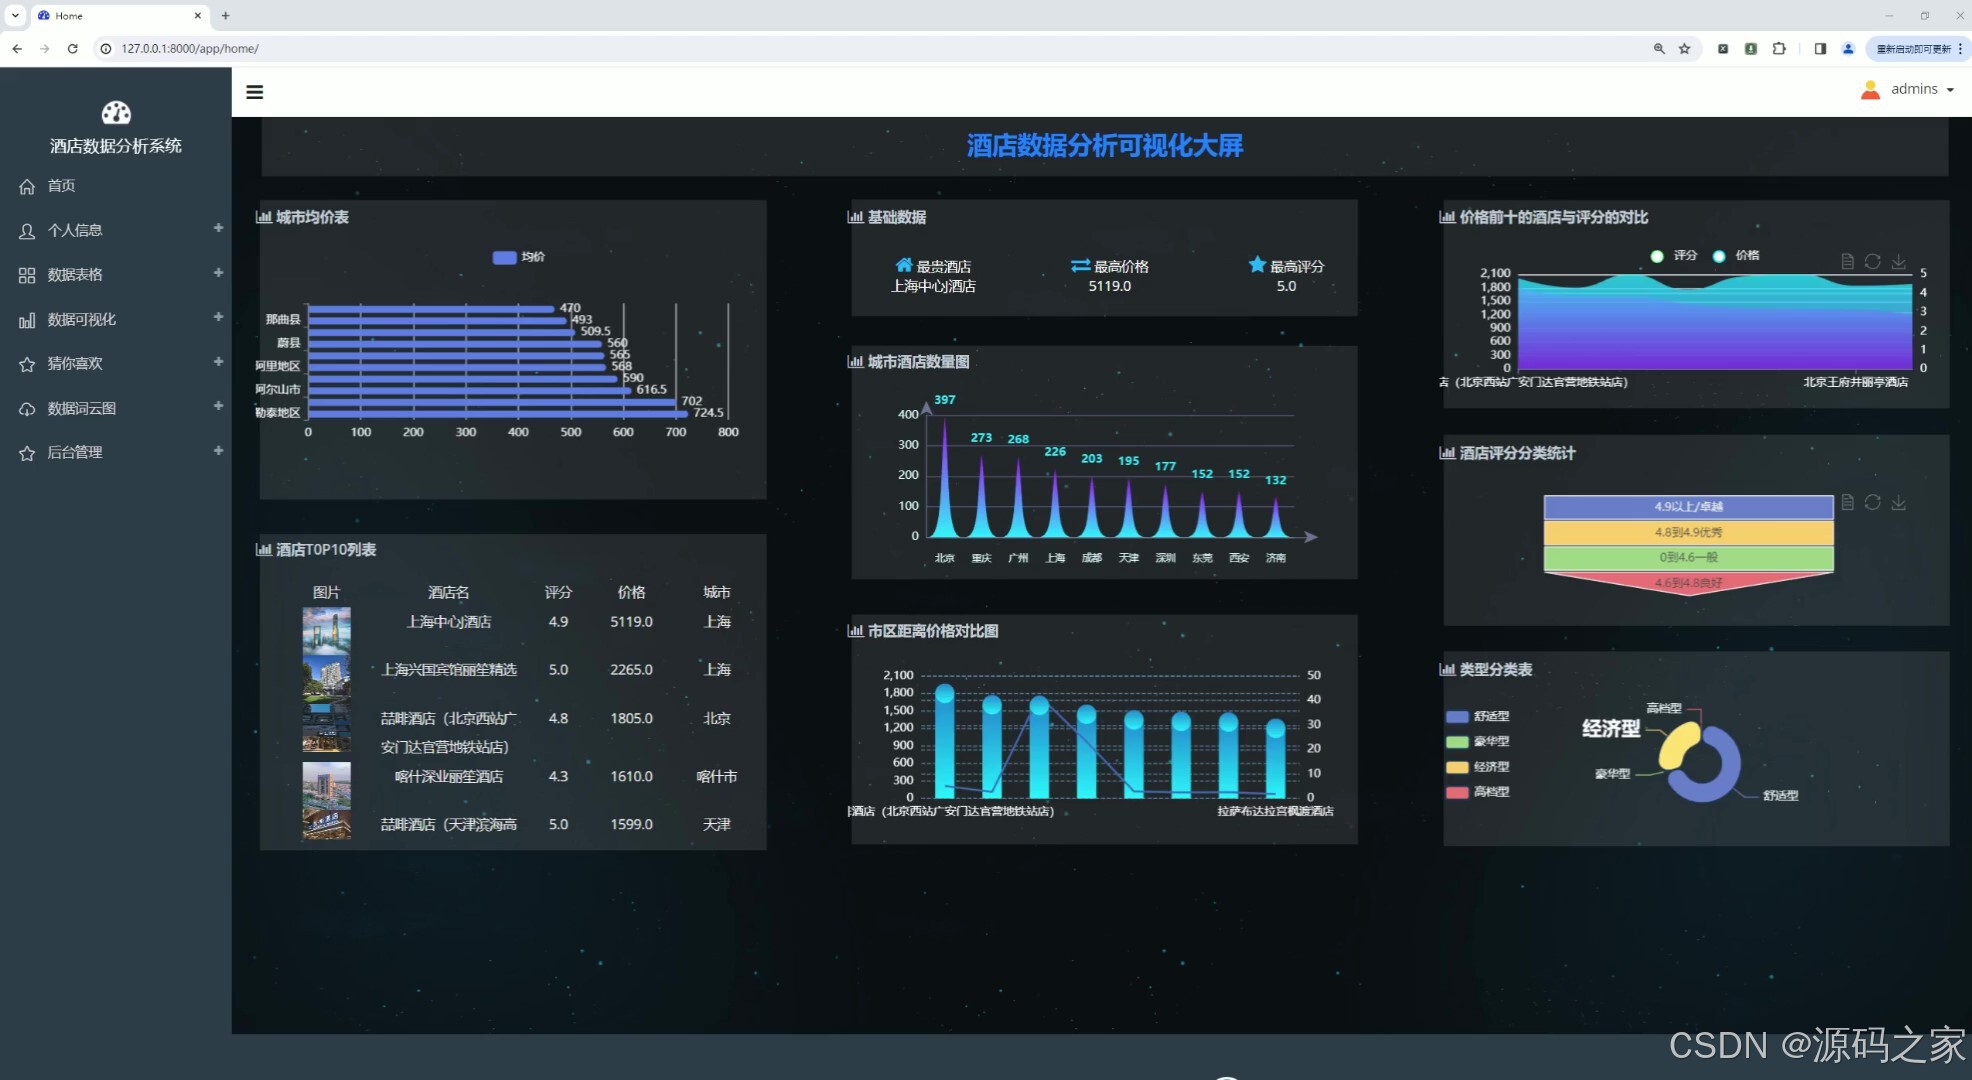
Task: Toggle 评分 legend in price-rating chart
Action: 1674,256
